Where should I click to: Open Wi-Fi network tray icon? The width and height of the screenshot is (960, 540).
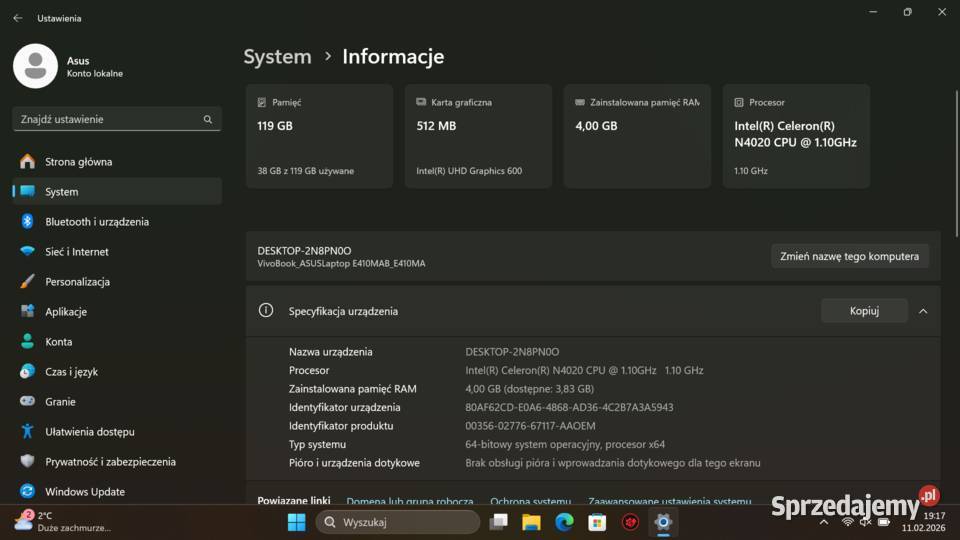[847, 522]
